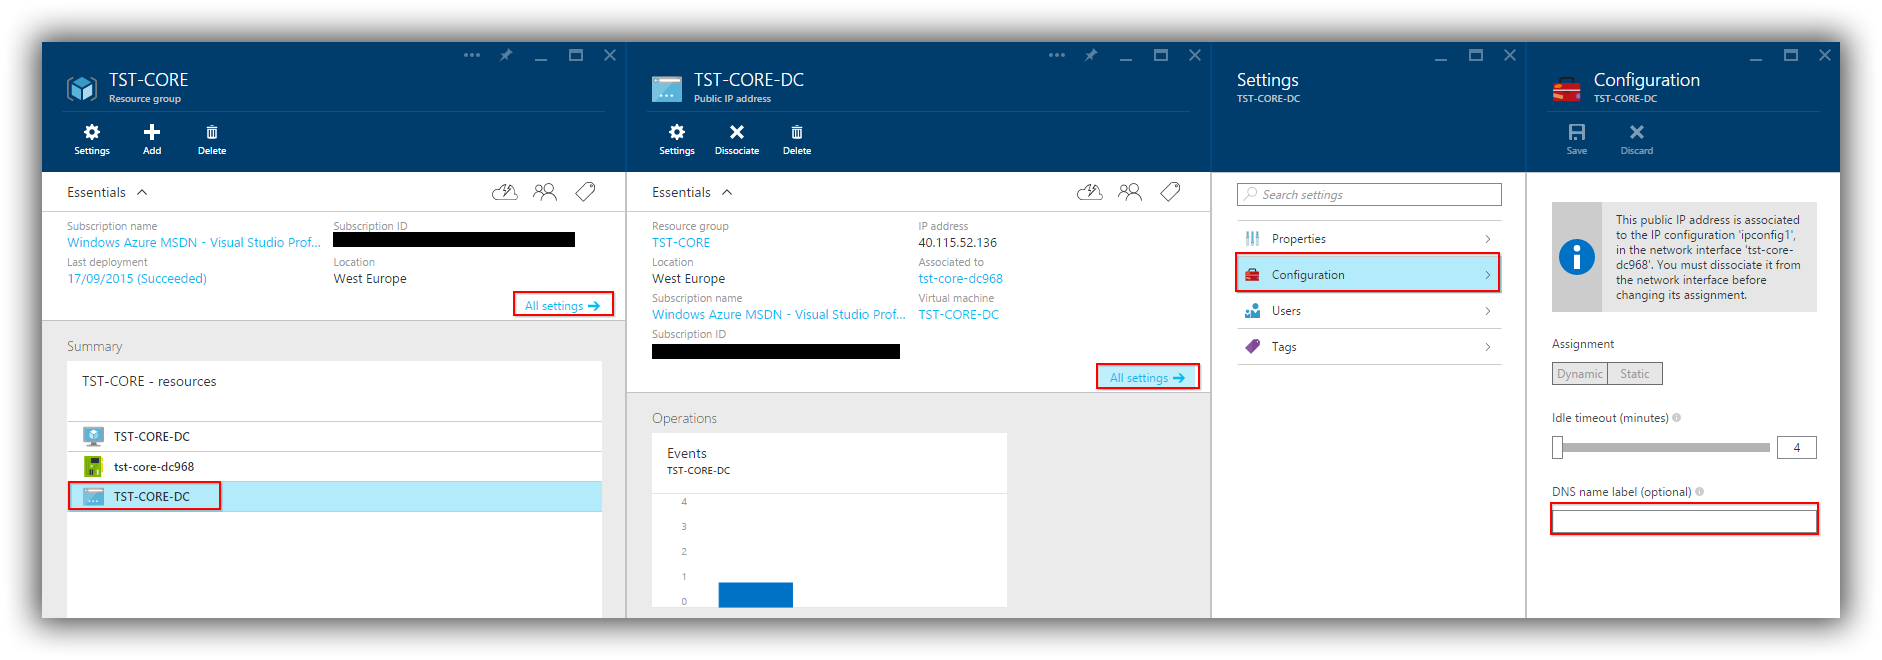Click Save in Configuration blade
Screen dimensions: 1882x660
click(1577, 139)
